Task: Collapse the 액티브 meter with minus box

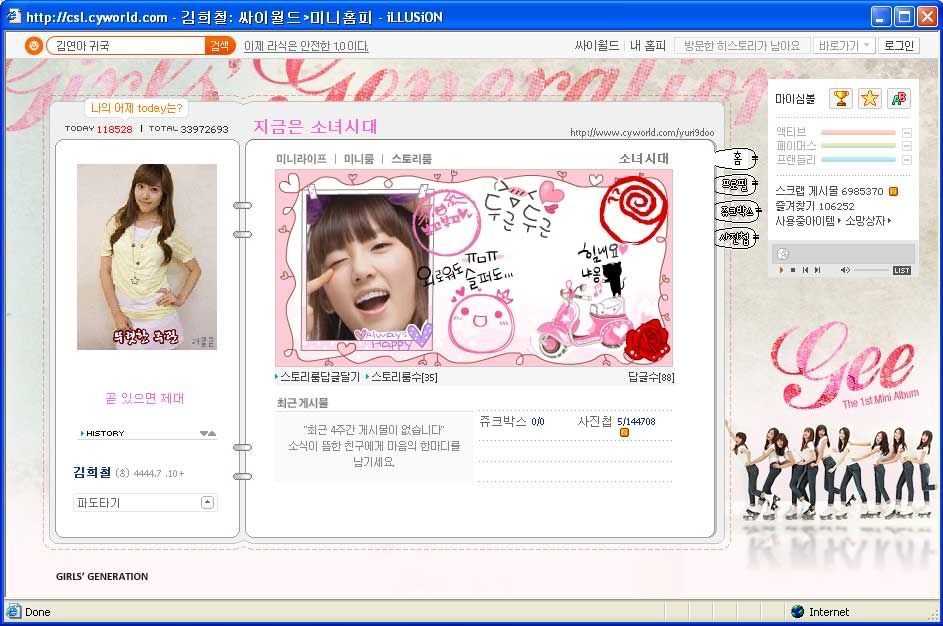Action: [x=907, y=132]
